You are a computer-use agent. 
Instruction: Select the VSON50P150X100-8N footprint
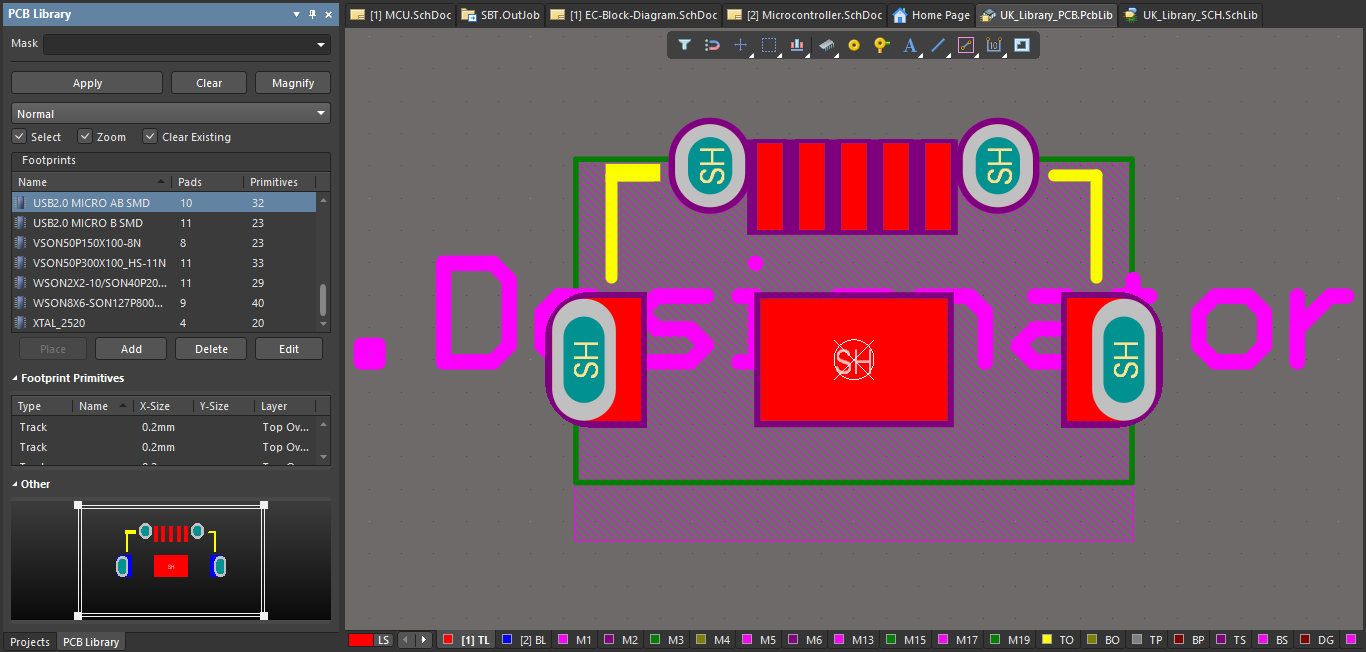tap(165, 242)
